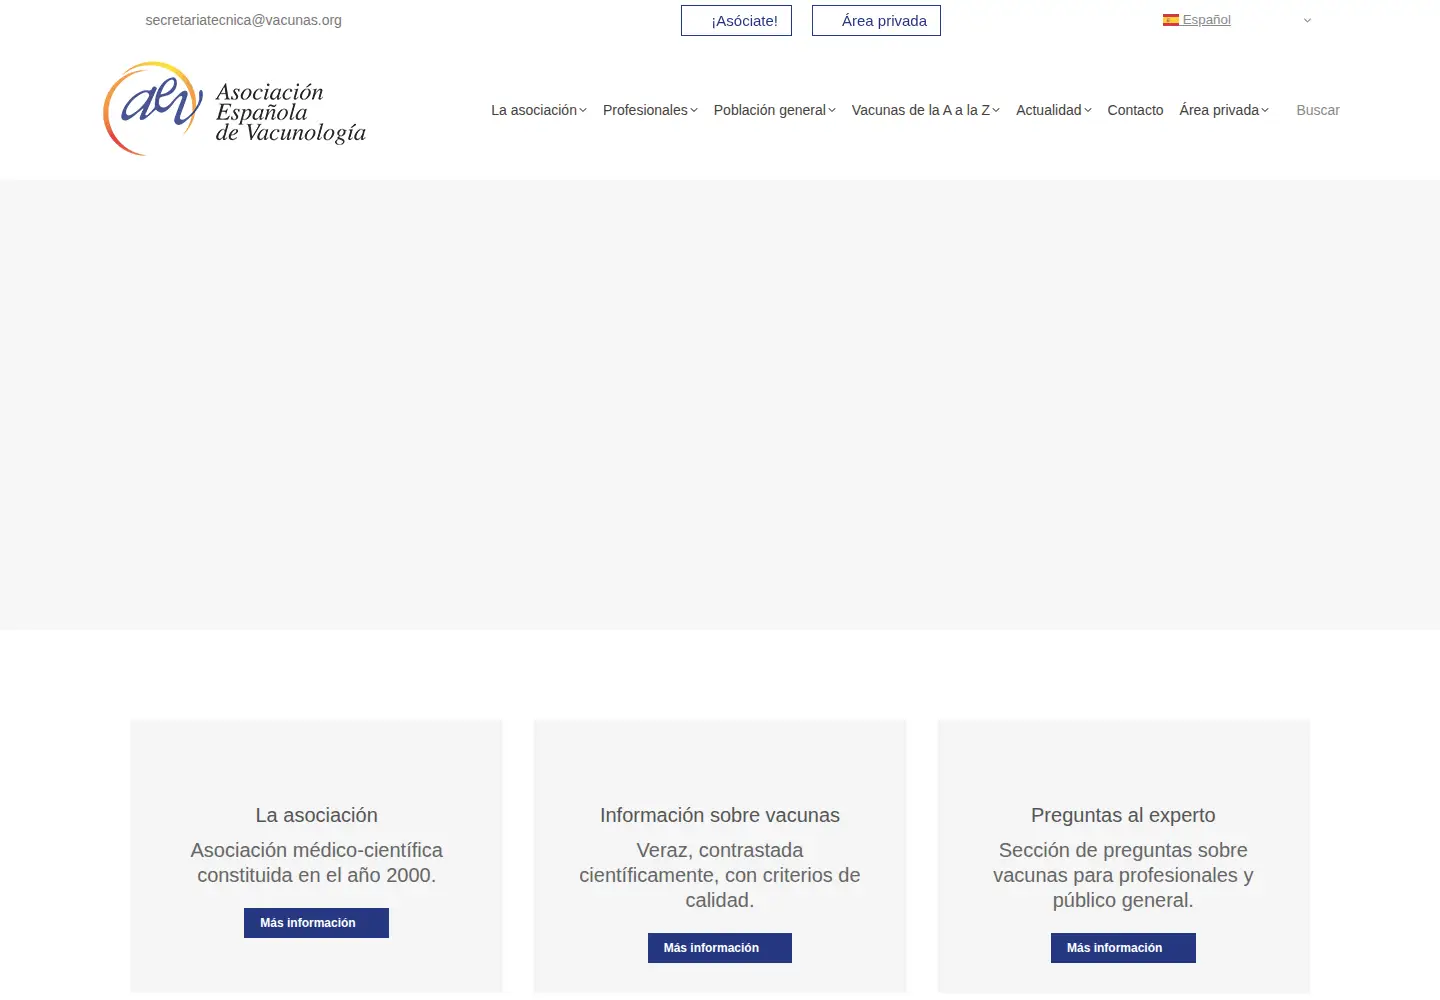Click Más información under Información sobre vacunas

point(720,948)
